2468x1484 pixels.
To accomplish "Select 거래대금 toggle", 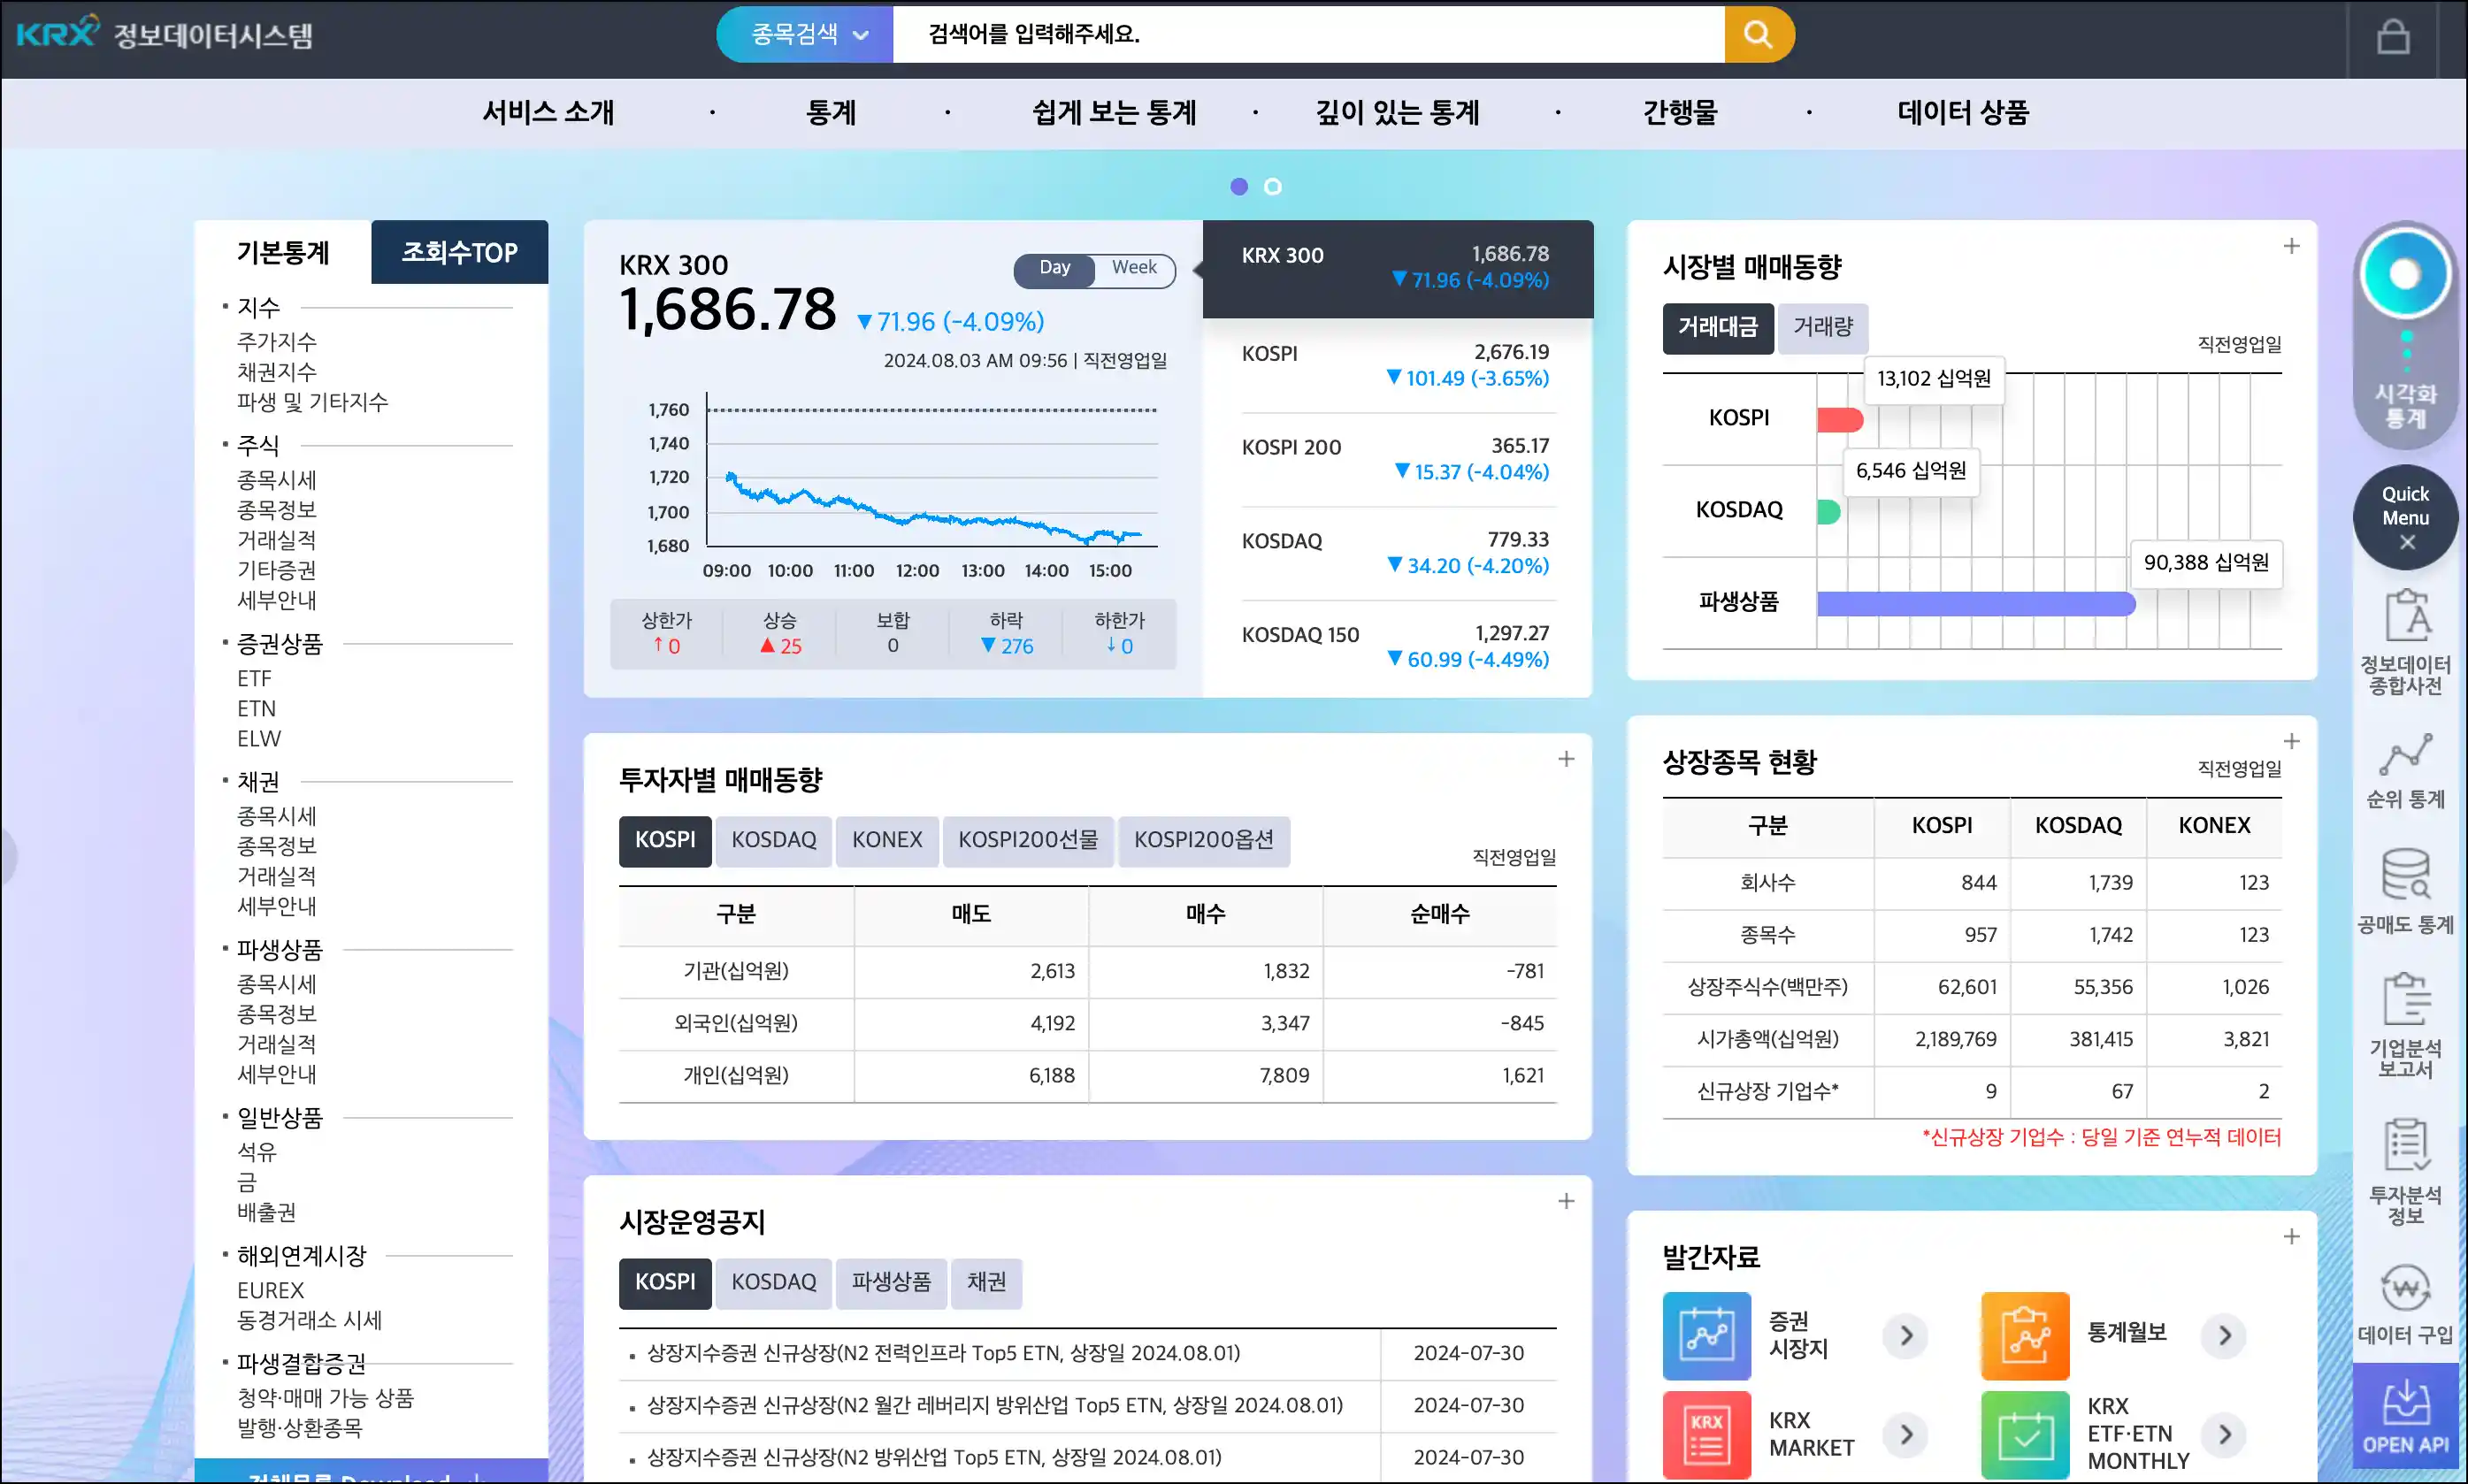I will (x=1717, y=327).
